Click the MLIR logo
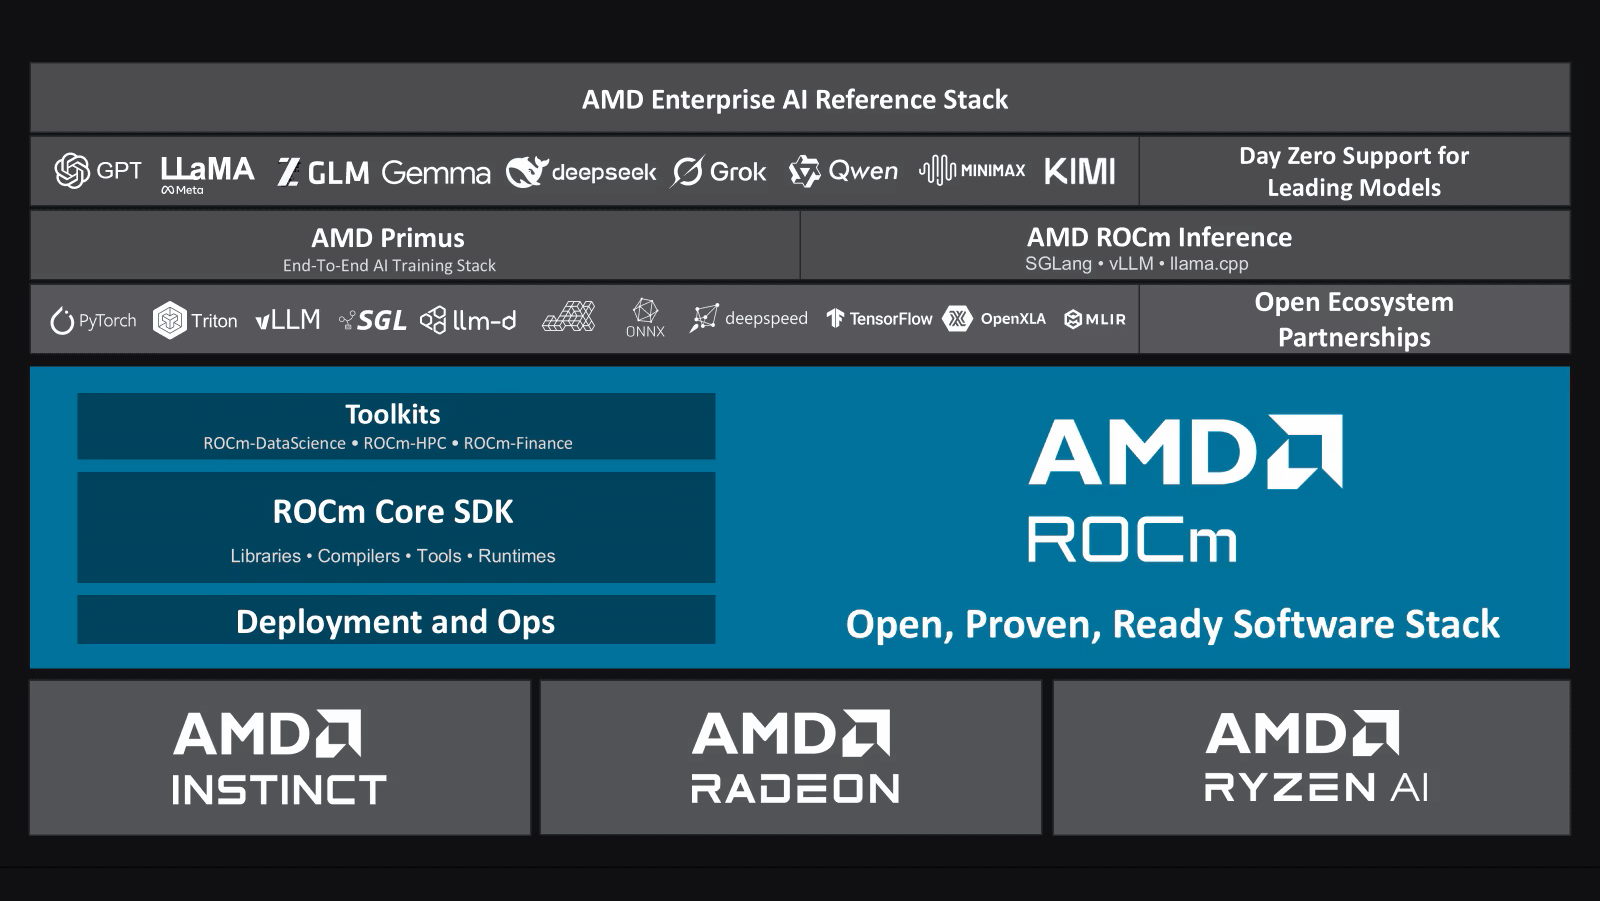 (x=1095, y=319)
